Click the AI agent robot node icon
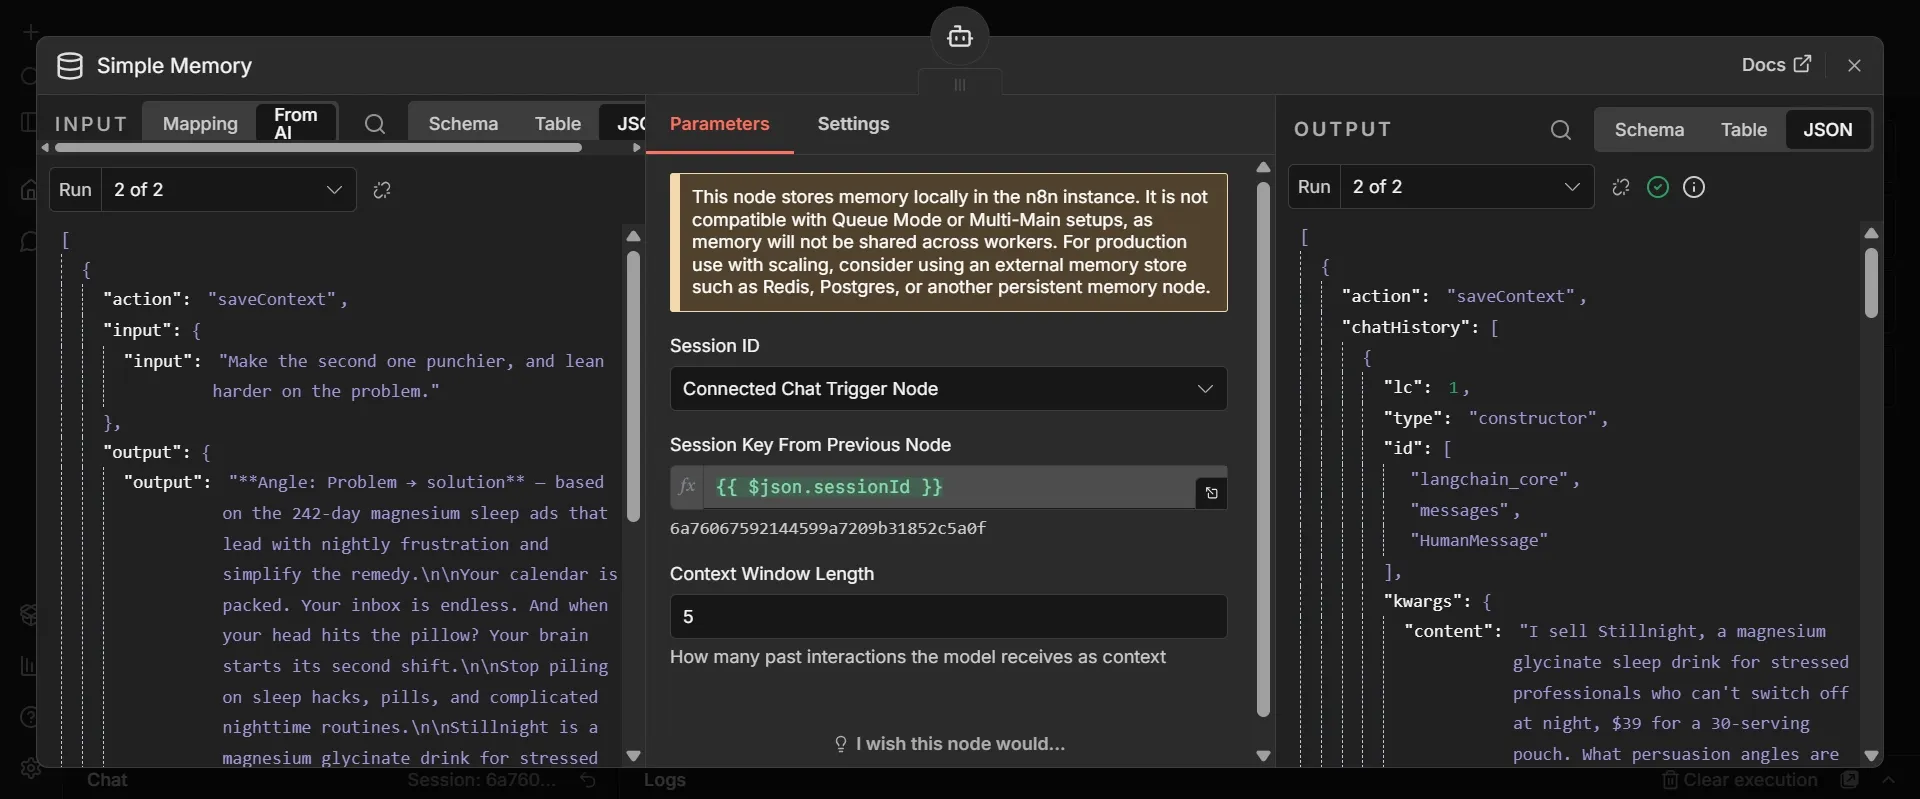The width and height of the screenshot is (1920, 799). tap(960, 36)
